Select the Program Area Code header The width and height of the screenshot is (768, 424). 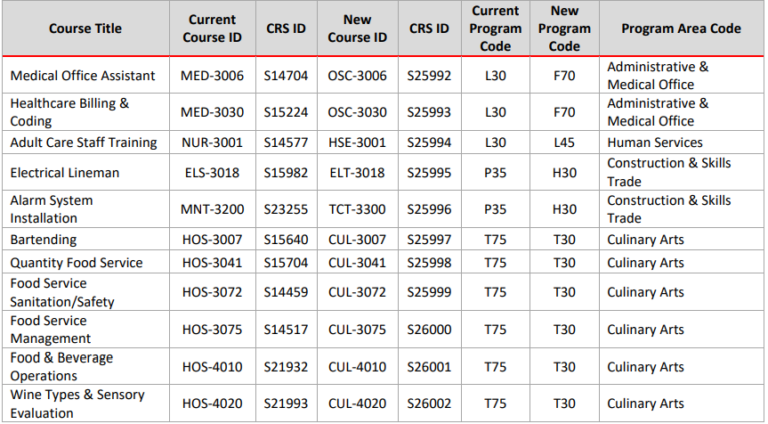click(x=681, y=29)
